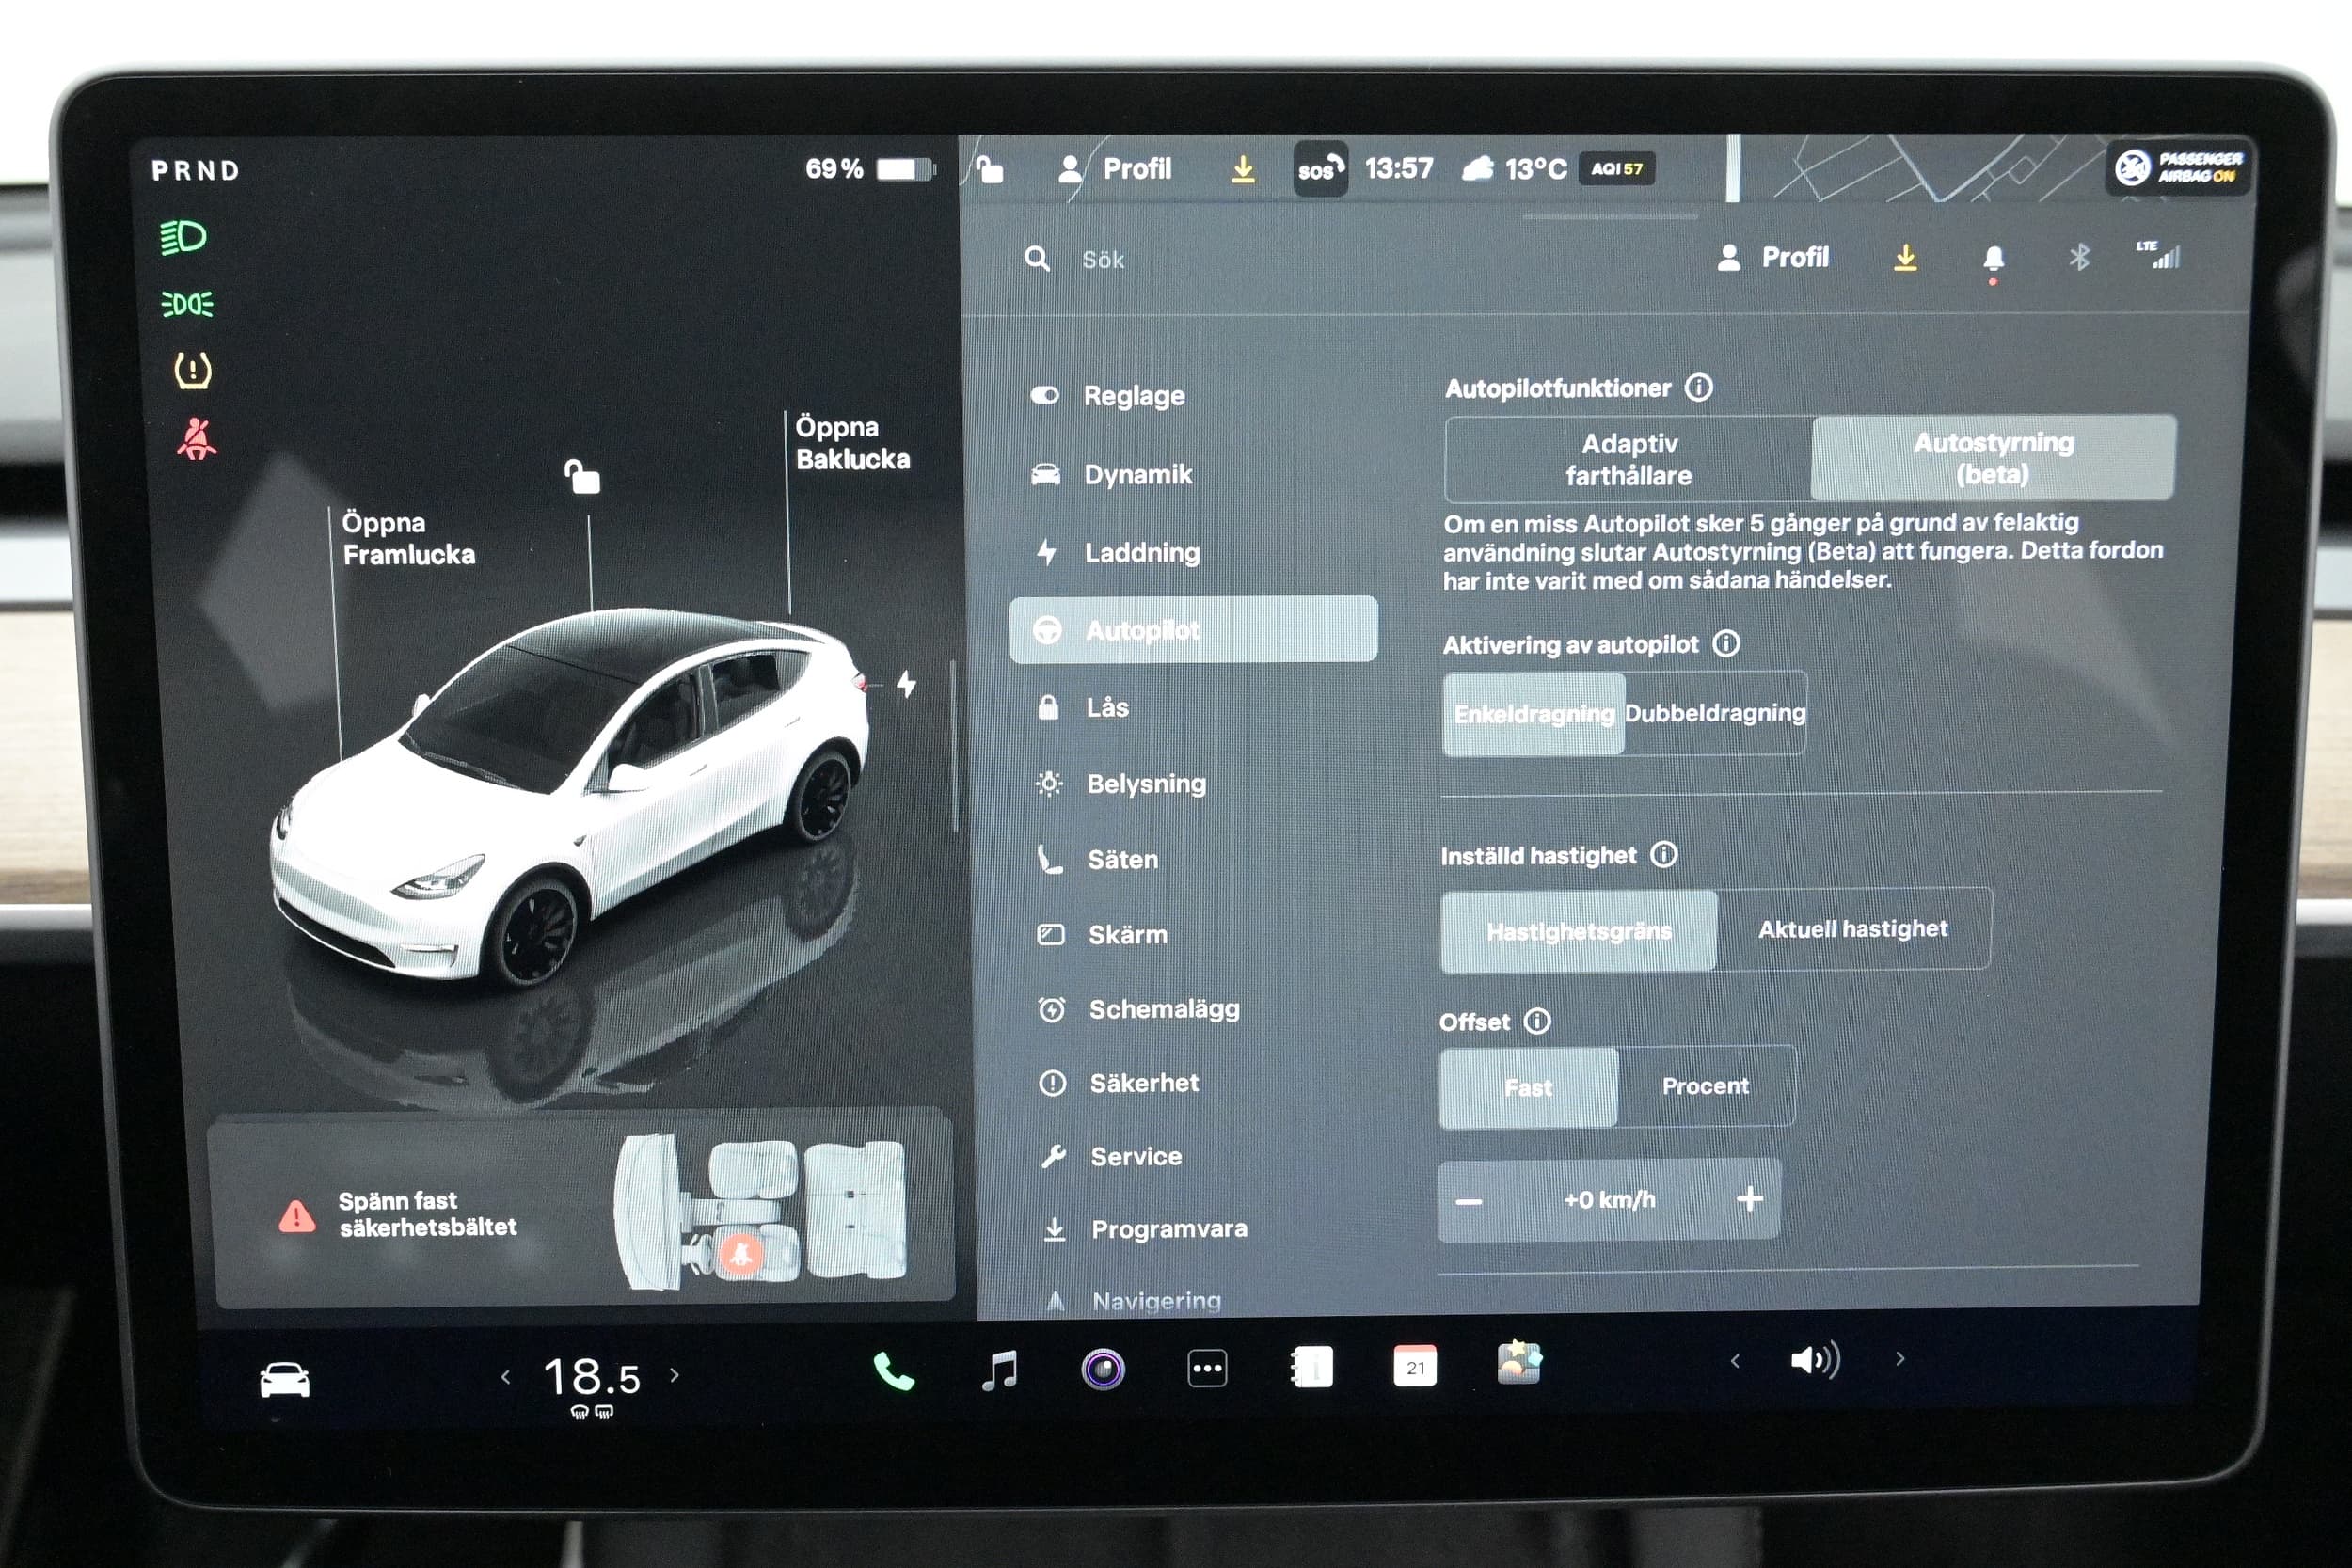
Task: Tap the 13°C weather AQI display
Action: (1558, 169)
